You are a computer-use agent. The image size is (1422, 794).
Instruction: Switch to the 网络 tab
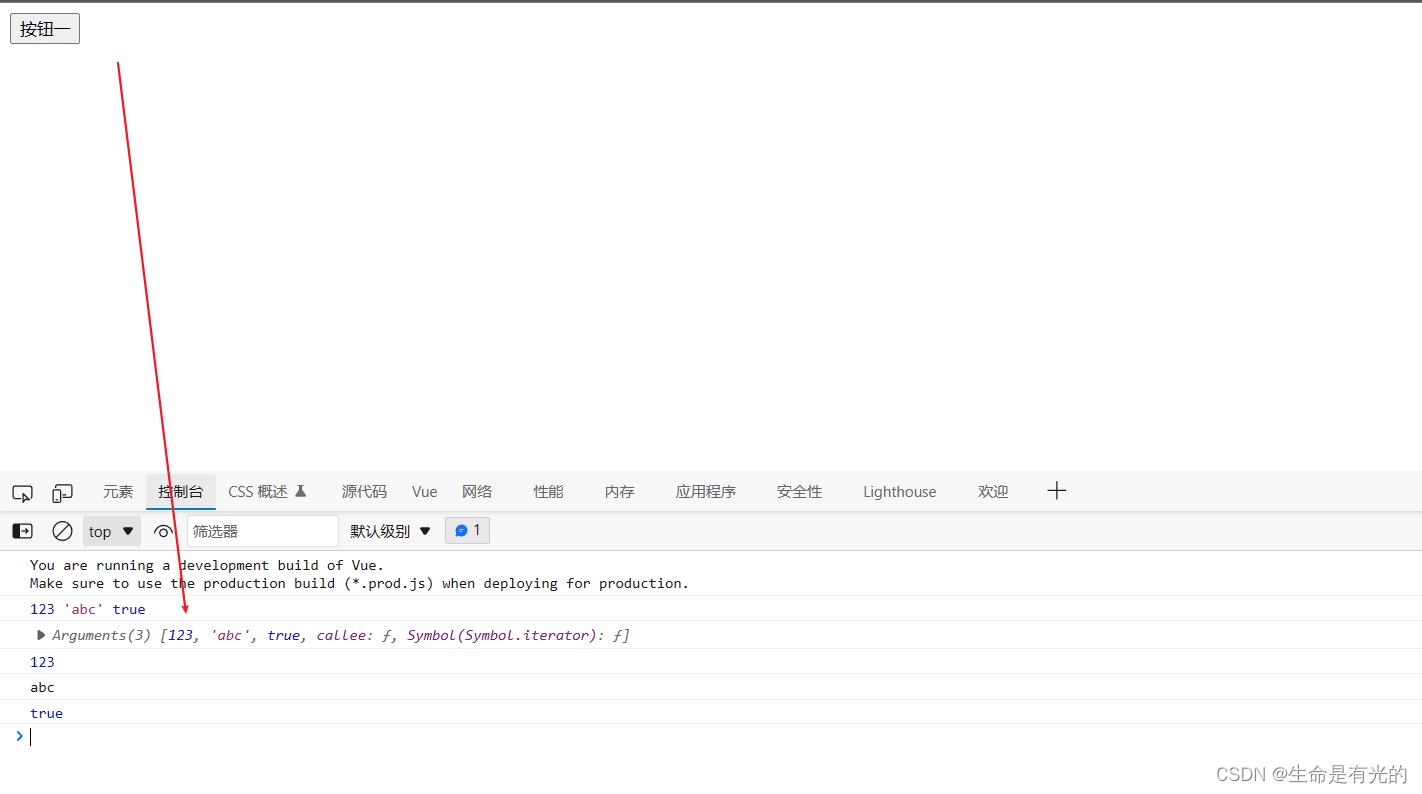(477, 492)
